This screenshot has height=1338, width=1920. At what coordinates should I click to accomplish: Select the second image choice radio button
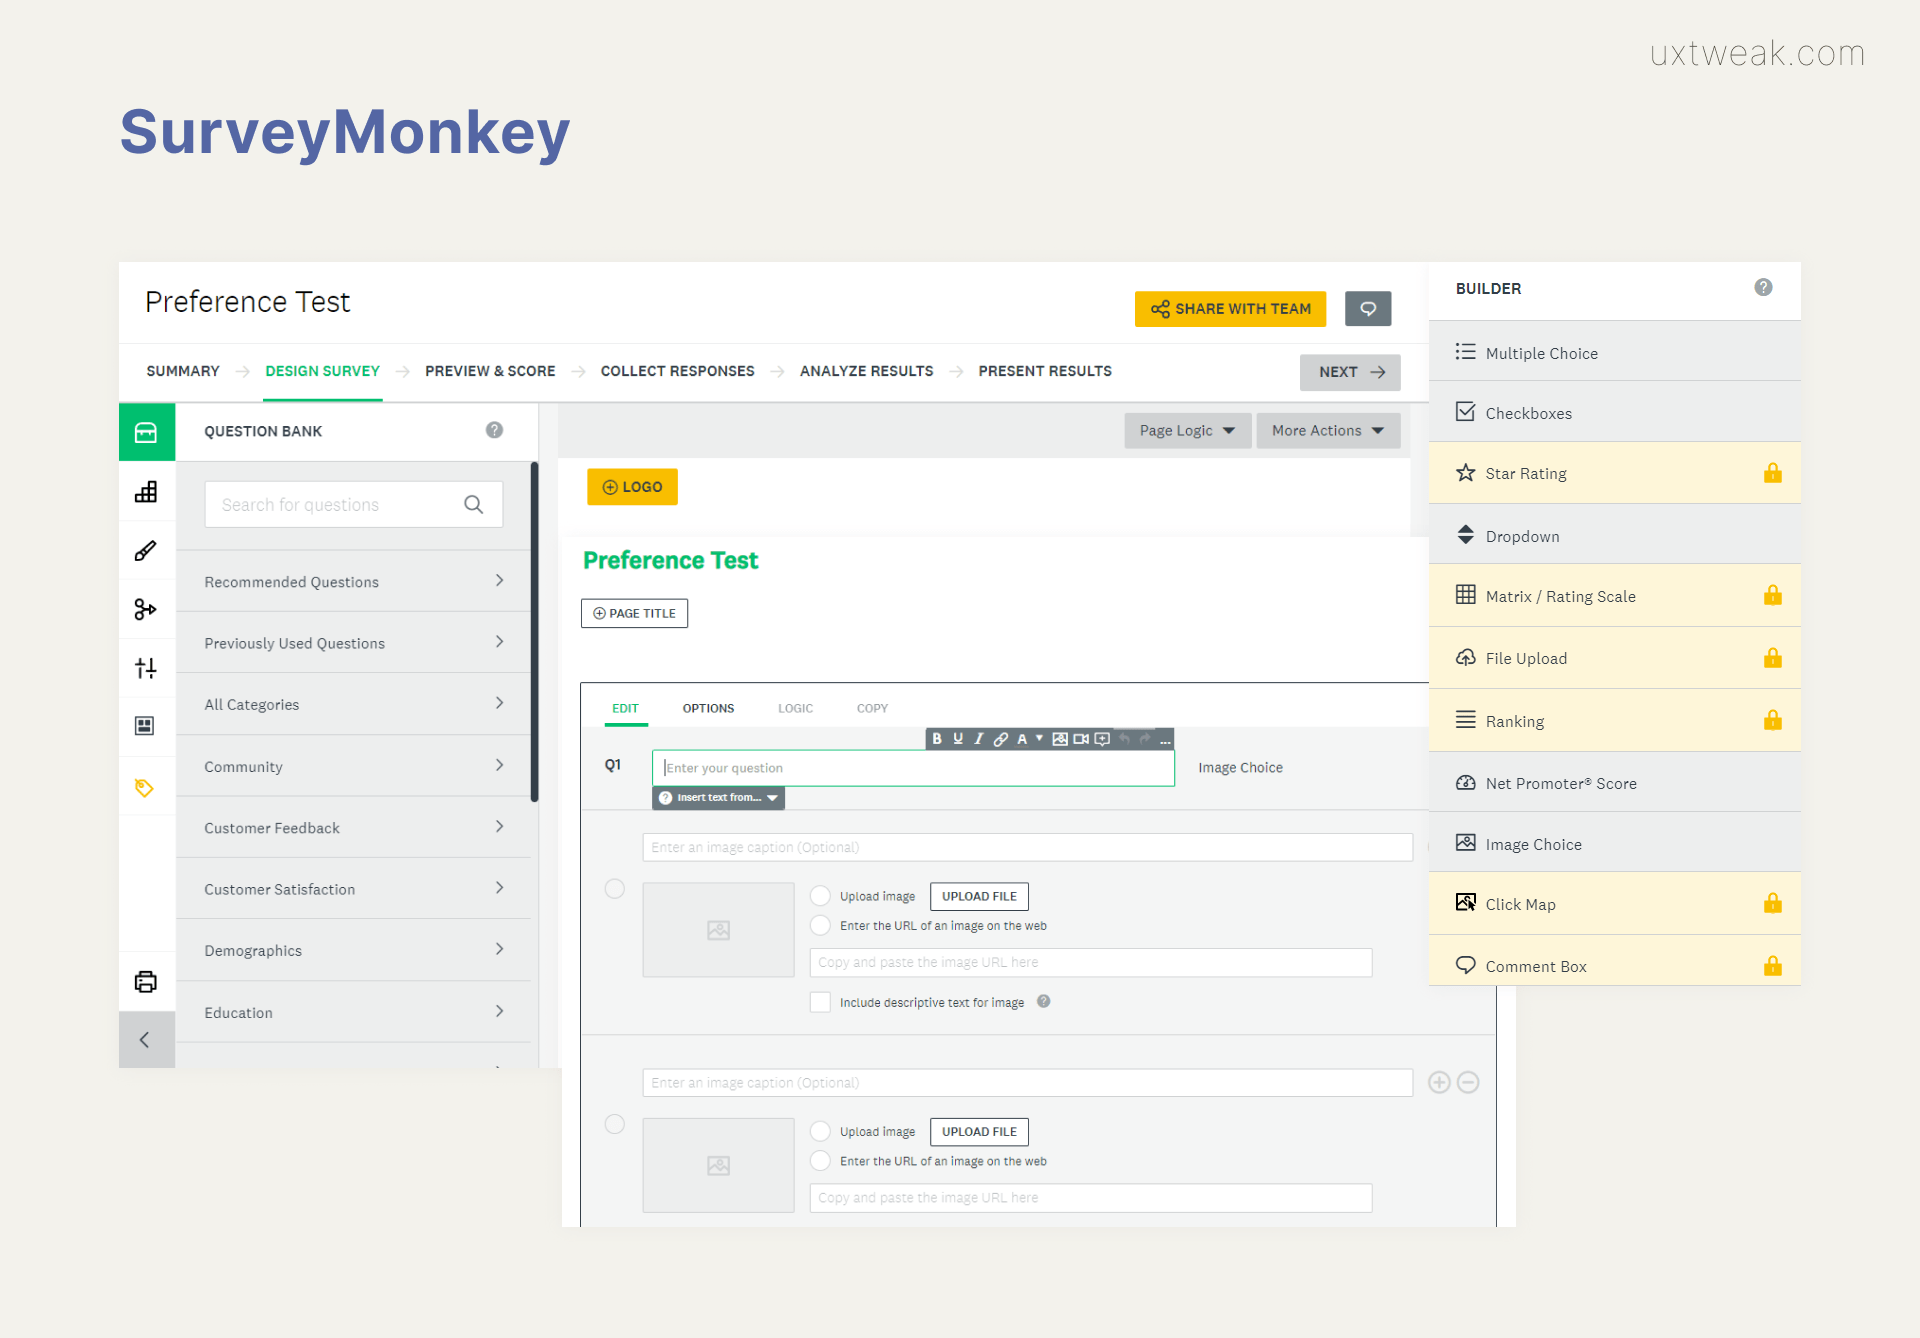[615, 1124]
